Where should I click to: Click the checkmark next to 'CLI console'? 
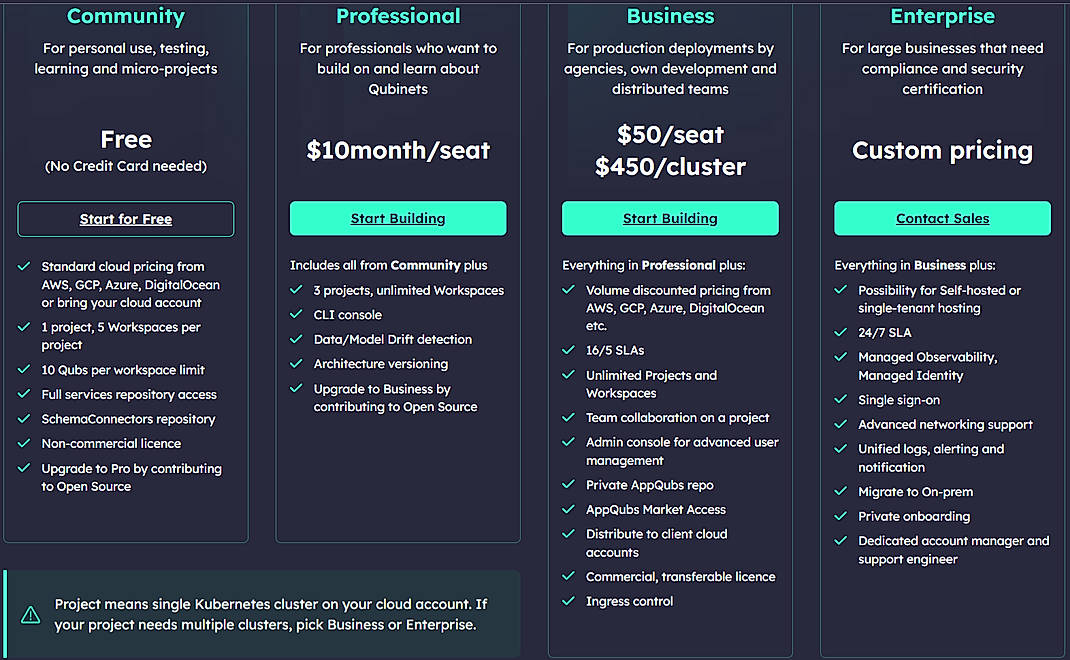click(295, 314)
